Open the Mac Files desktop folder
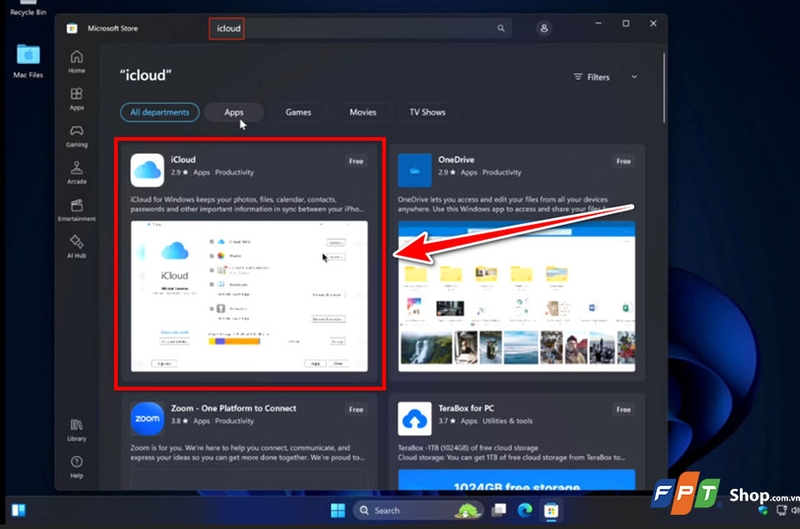The height and width of the screenshot is (529, 800). tap(28, 61)
